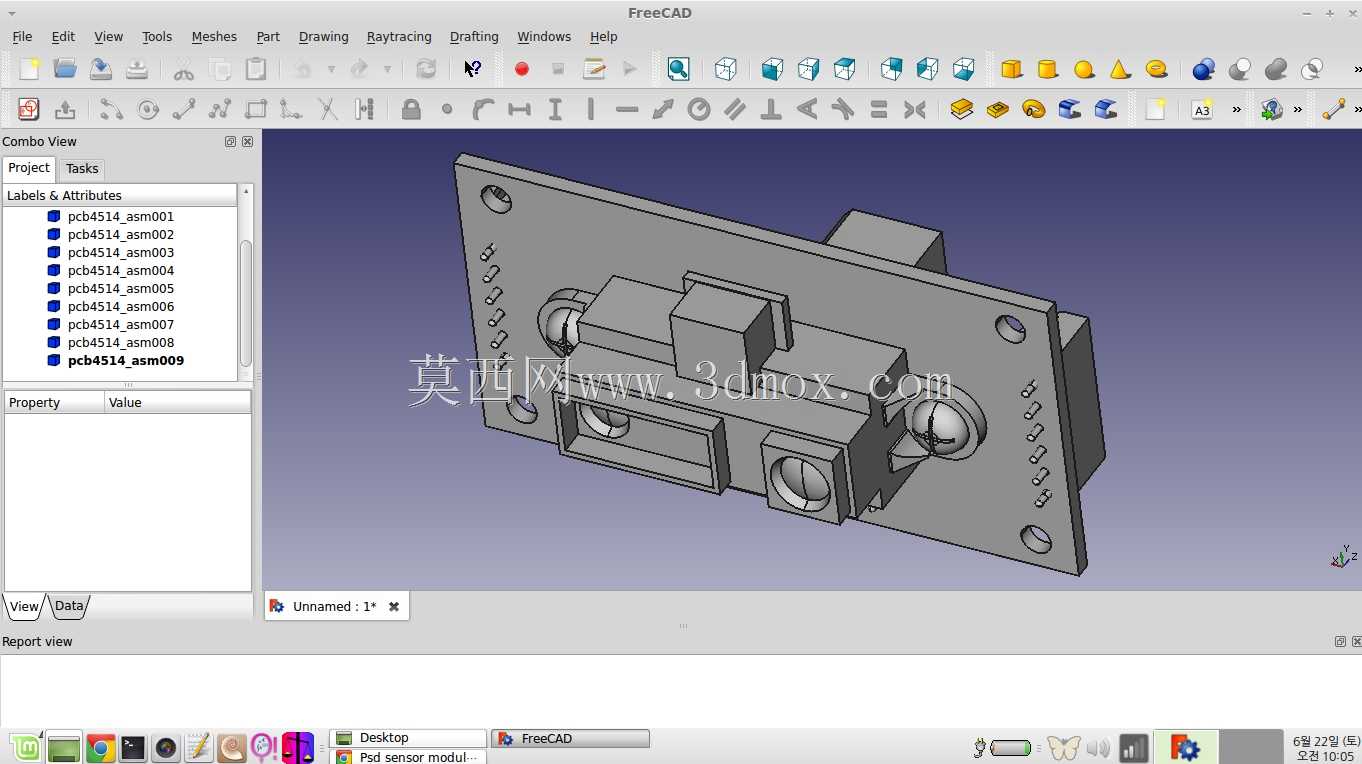Apply lock constraint padlock icon
This screenshot has height=764, width=1362.
pyautogui.click(x=411, y=109)
